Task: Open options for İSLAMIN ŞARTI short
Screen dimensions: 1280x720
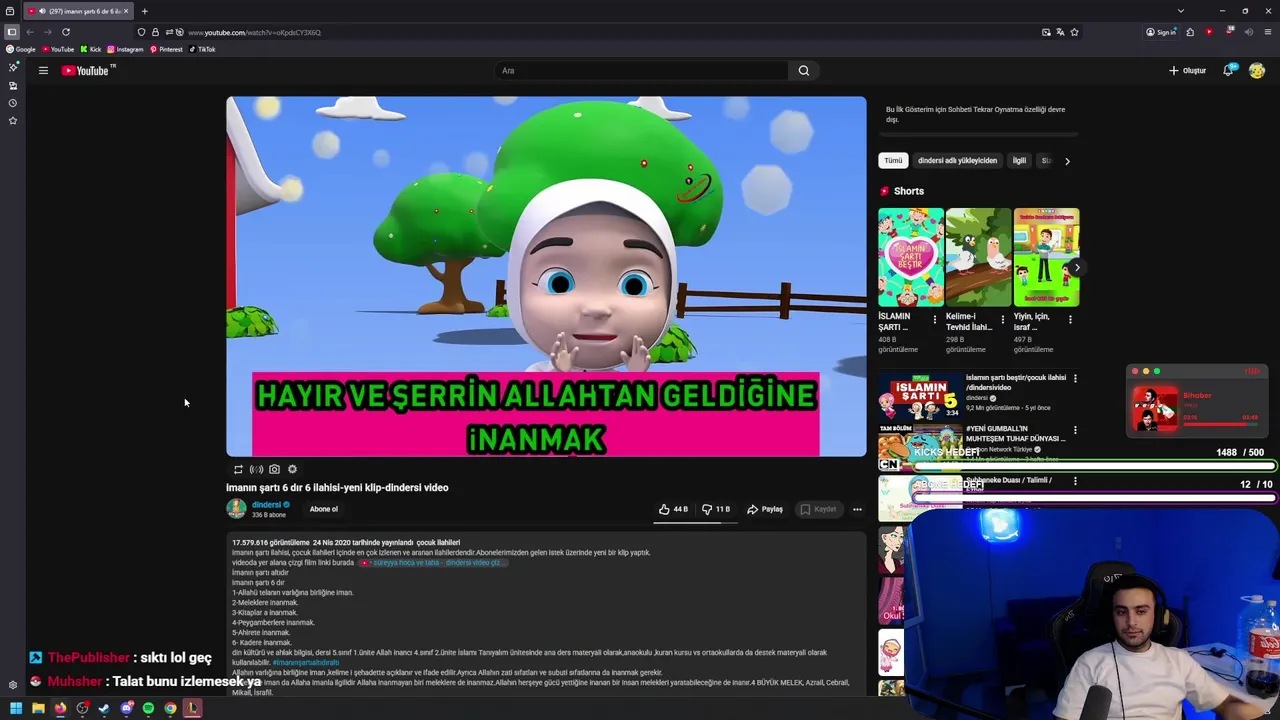Action: pos(935,320)
